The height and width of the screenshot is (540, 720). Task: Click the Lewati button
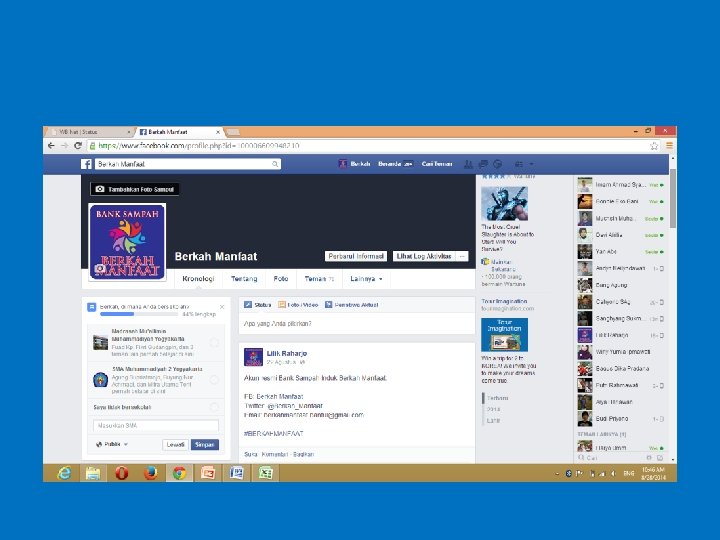[x=175, y=444]
